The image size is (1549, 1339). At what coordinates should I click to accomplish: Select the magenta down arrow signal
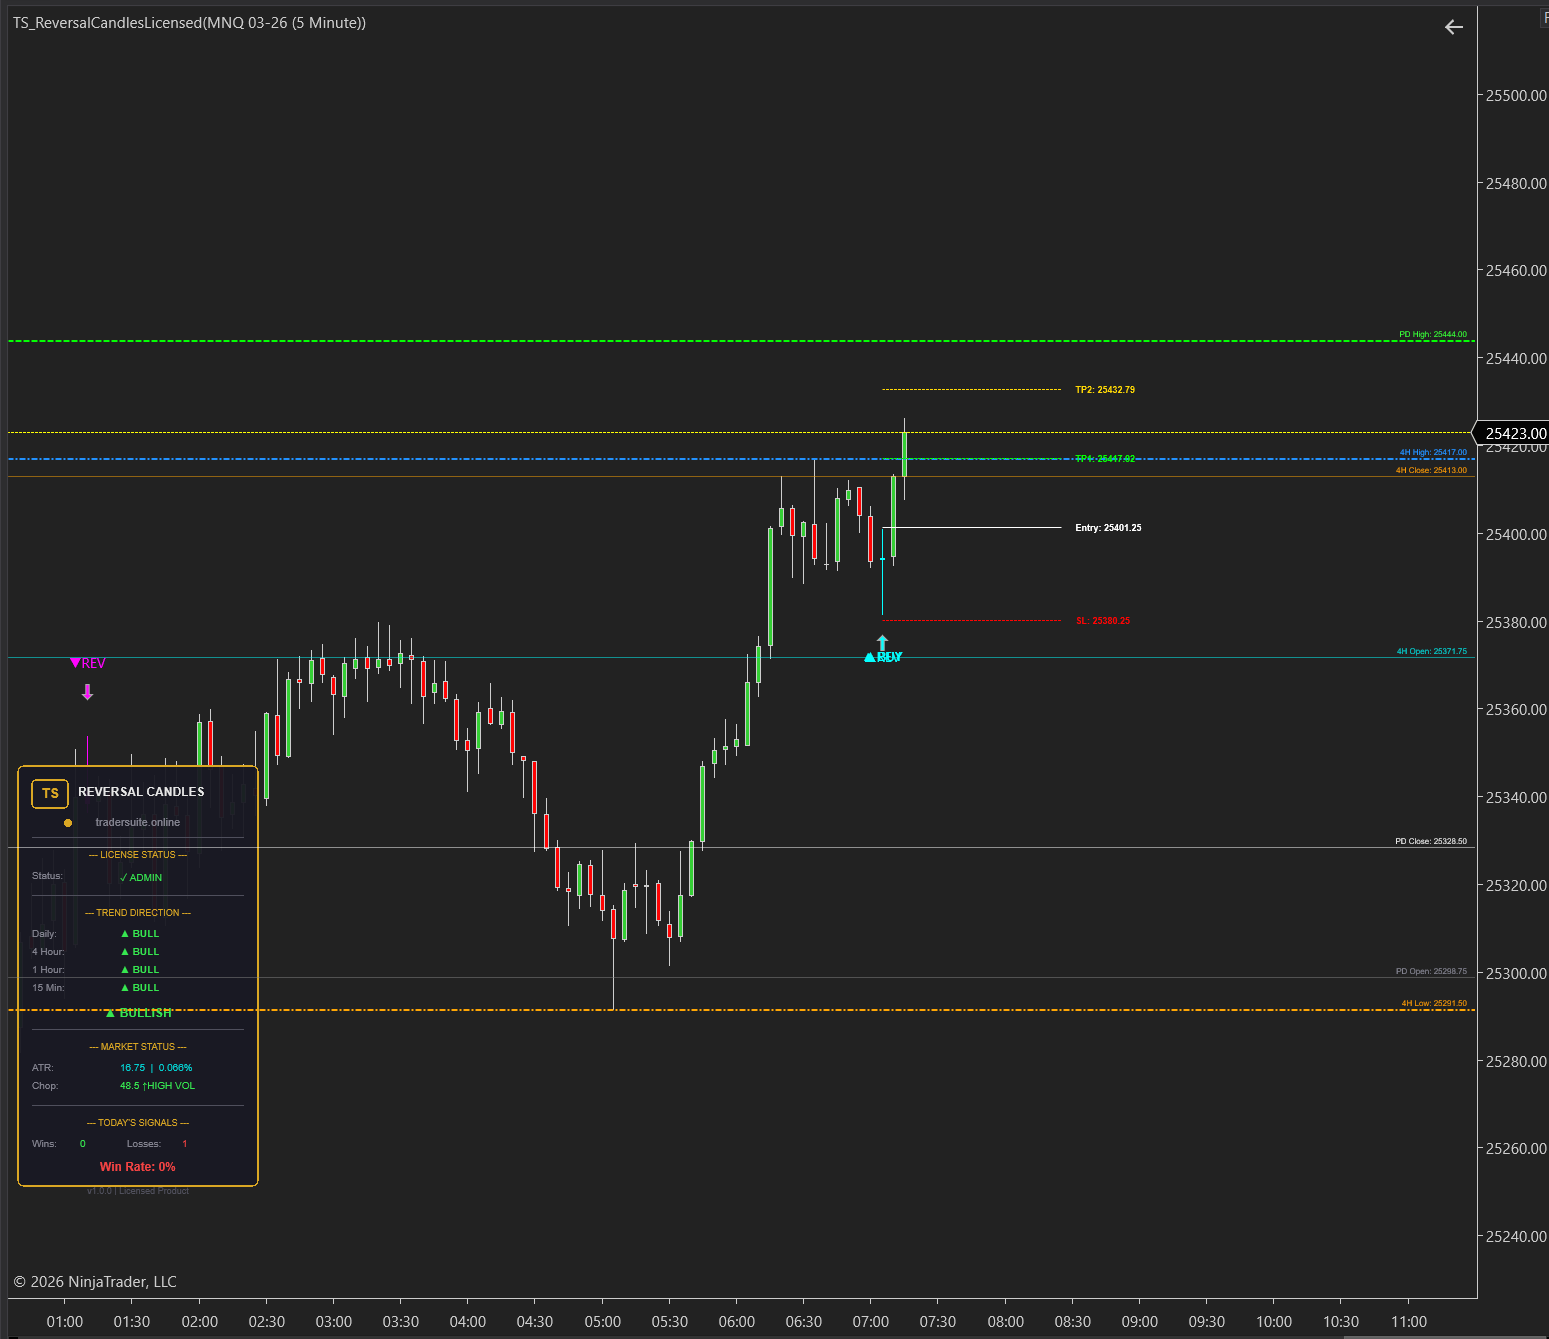(88, 692)
